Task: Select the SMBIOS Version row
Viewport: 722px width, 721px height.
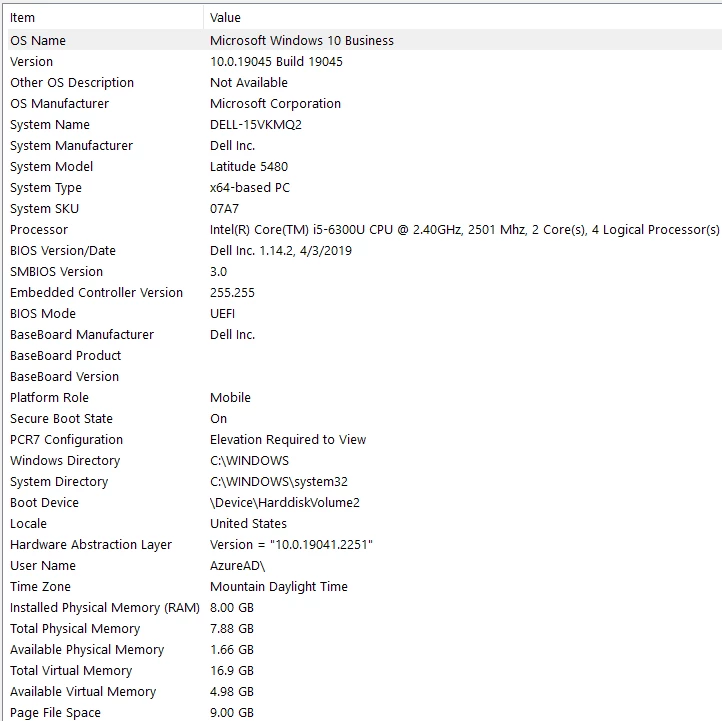Action: [x=56, y=272]
